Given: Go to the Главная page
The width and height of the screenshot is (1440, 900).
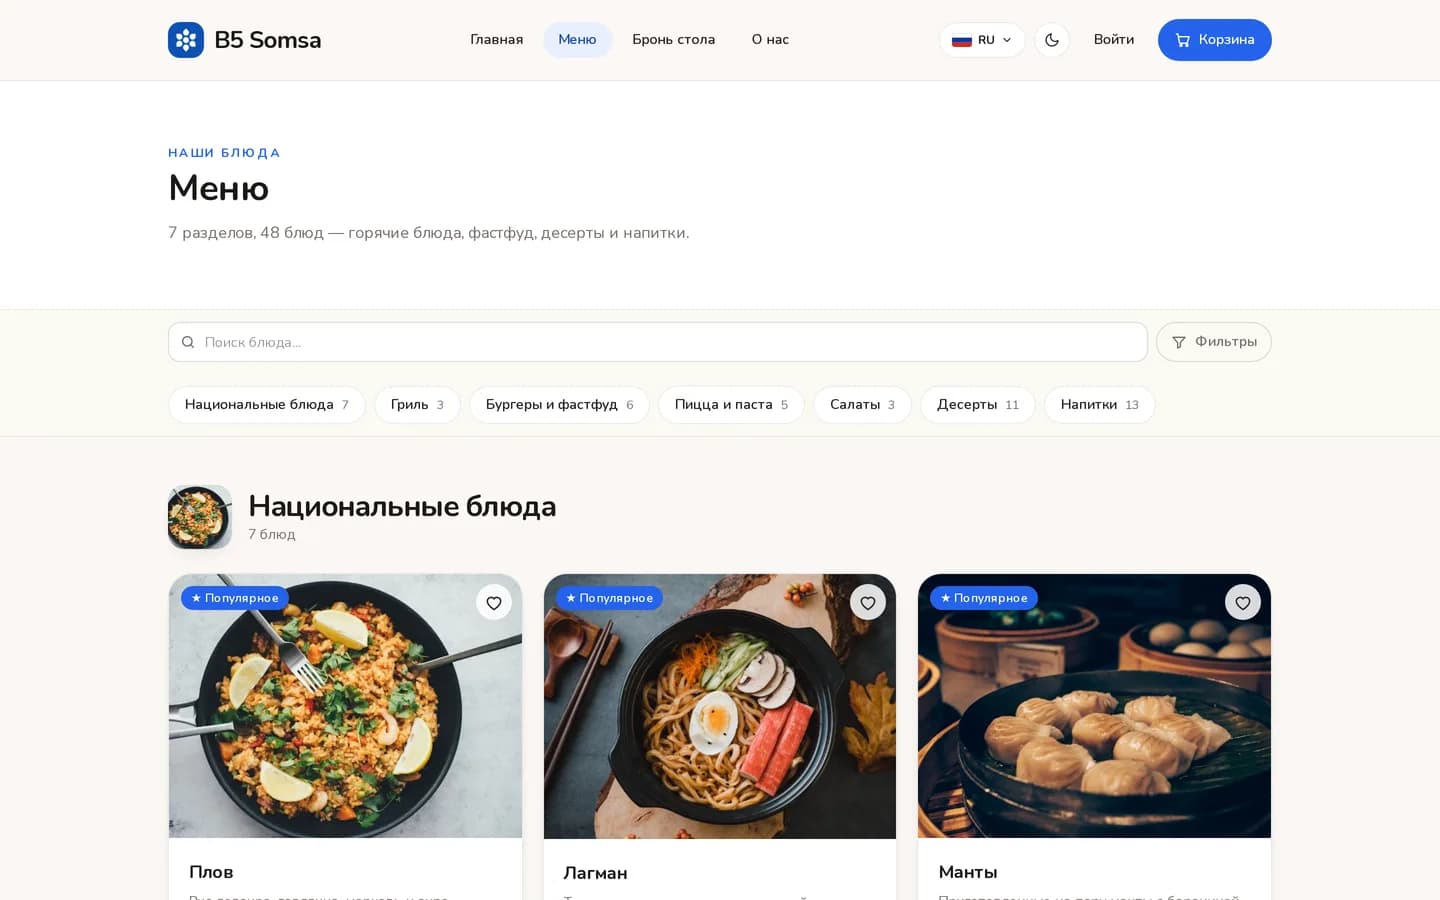Looking at the screenshot, I should 497,40.
